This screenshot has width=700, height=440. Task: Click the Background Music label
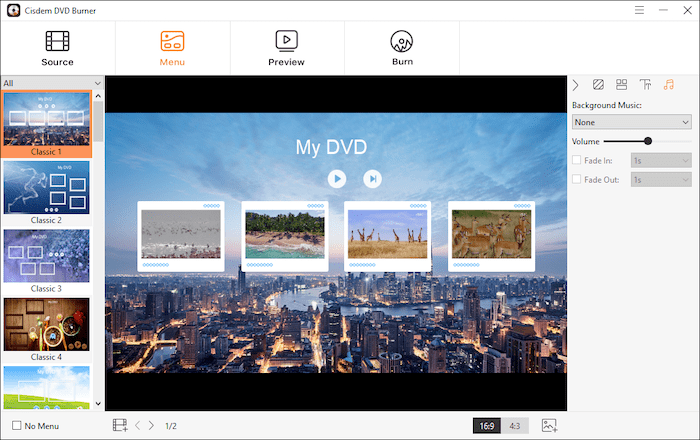[x=607, y=105]
